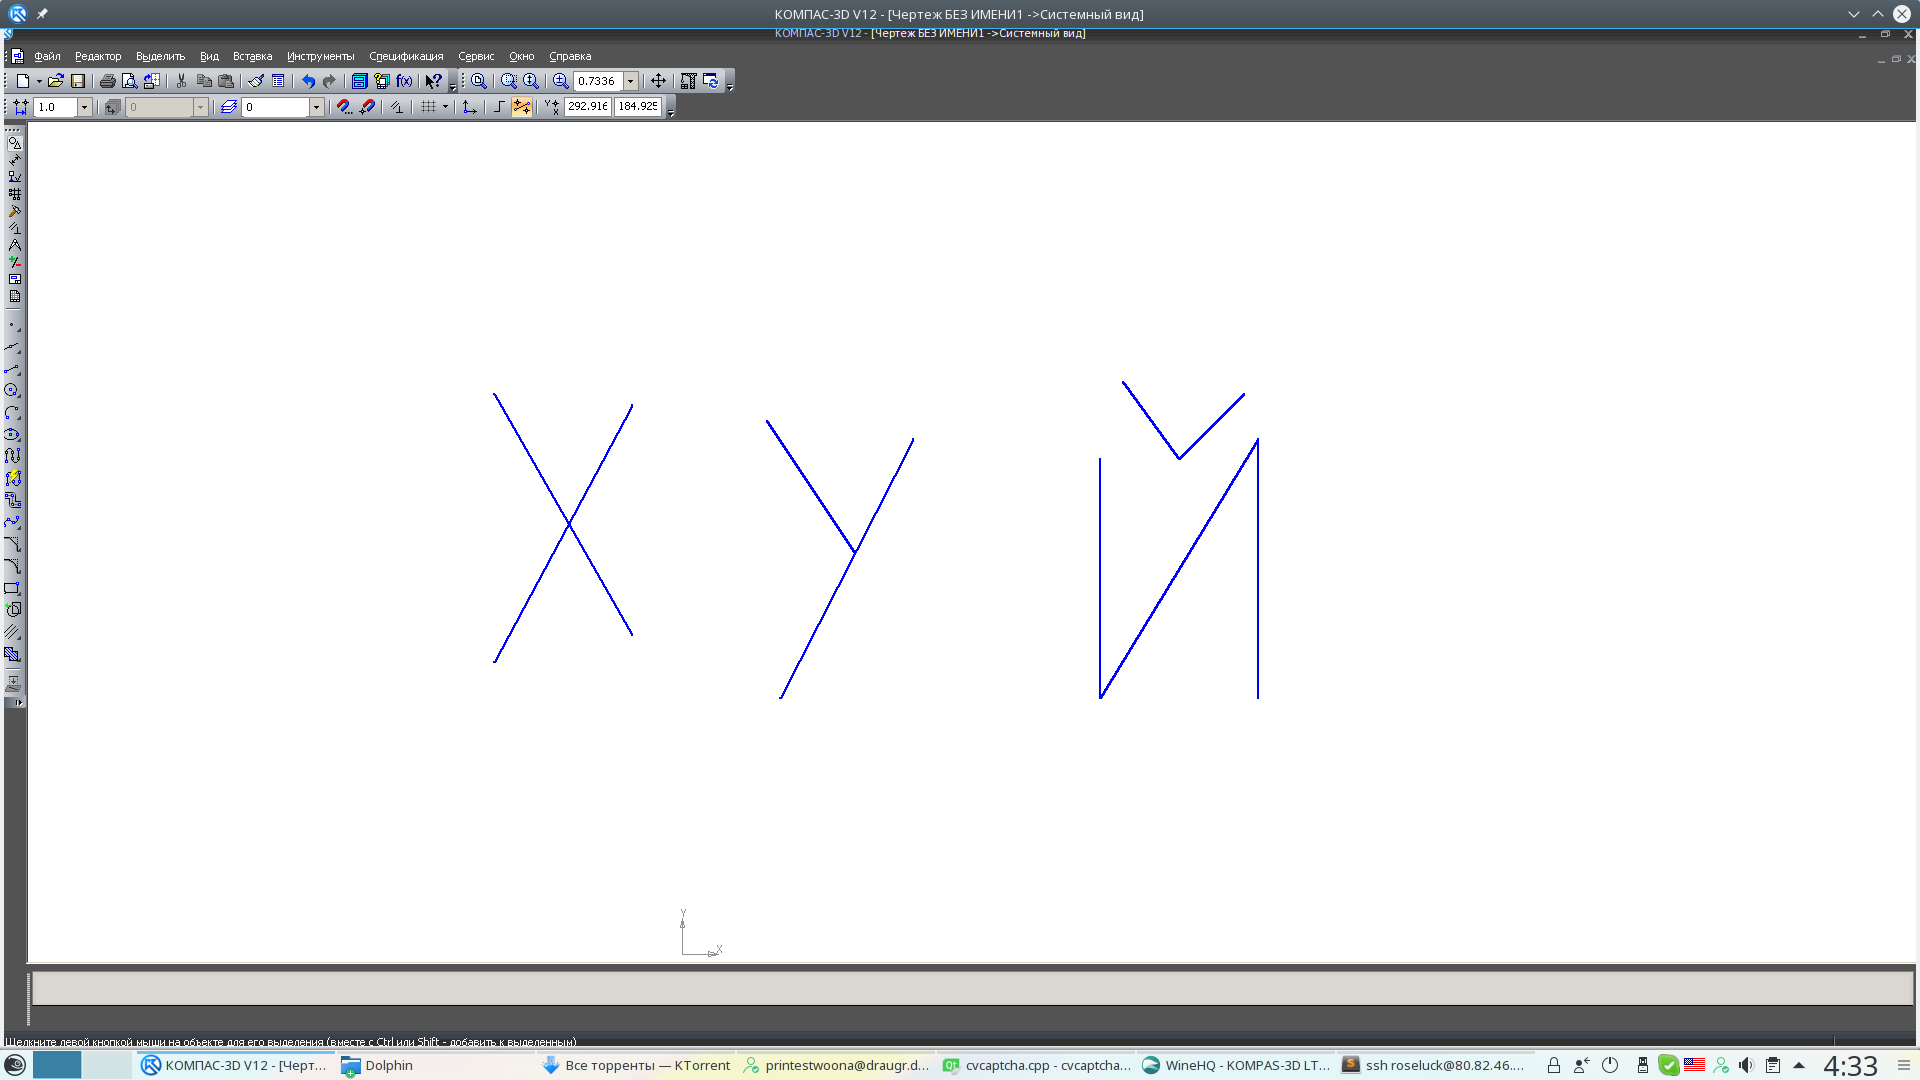This screenshot has width=1920, height=1080.
Task: Select the Ellipse drawing tool
Action: point(12,435)
